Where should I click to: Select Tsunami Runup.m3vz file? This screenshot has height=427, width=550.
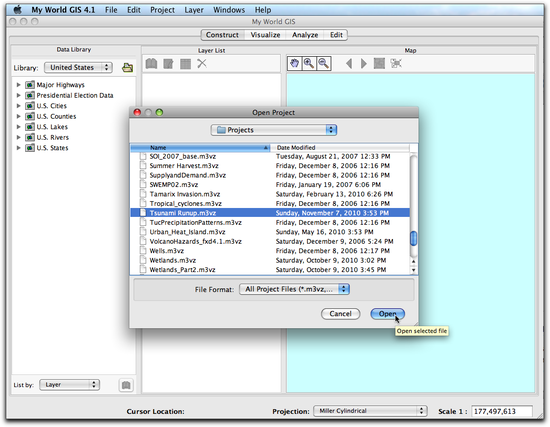pos(270,213)
